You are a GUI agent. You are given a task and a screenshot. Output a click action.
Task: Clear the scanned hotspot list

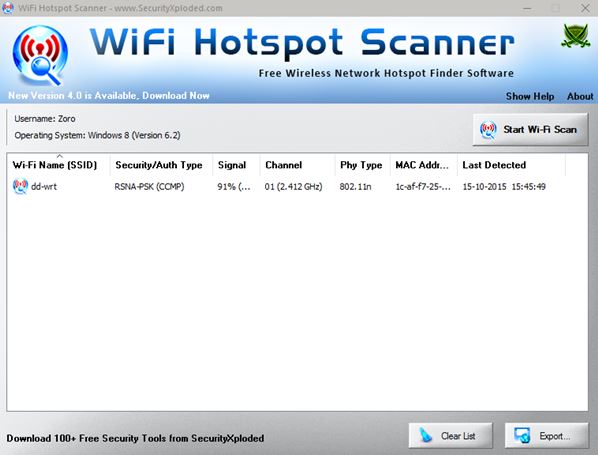(x=450, y=436)
